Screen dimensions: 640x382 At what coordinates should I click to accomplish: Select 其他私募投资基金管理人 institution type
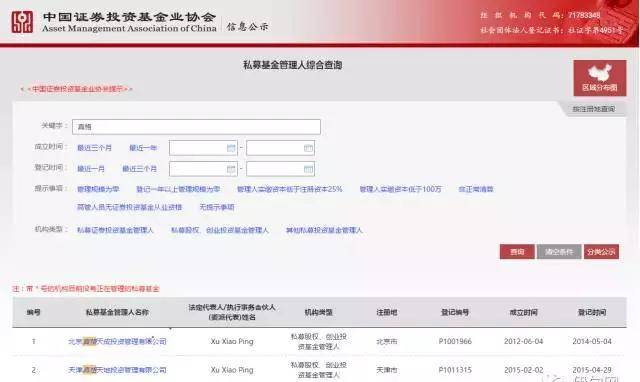tap(324, 230)
